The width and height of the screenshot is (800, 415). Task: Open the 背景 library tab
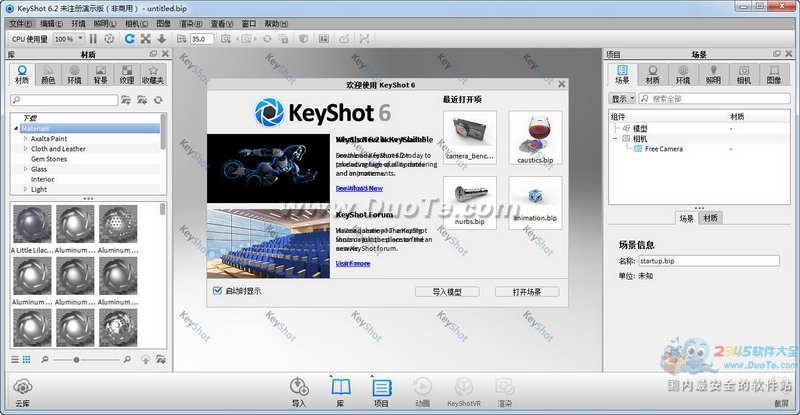(x=101, y=75)
